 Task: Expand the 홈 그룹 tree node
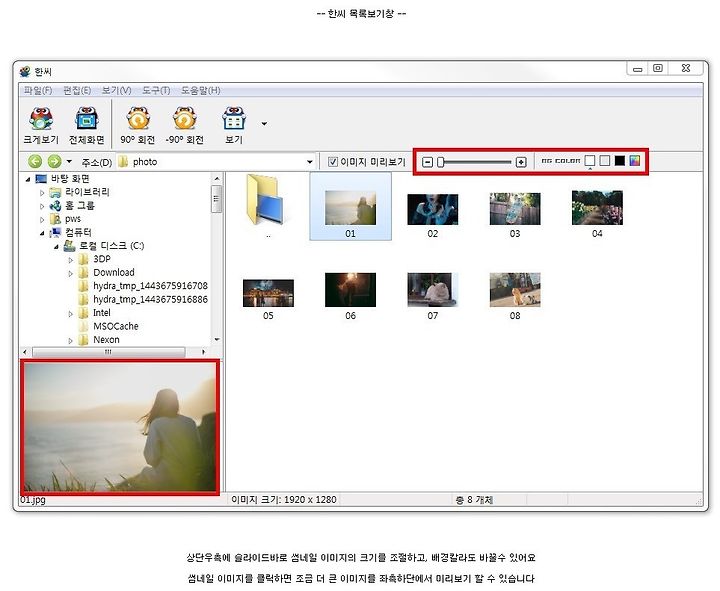coord(42,206)
